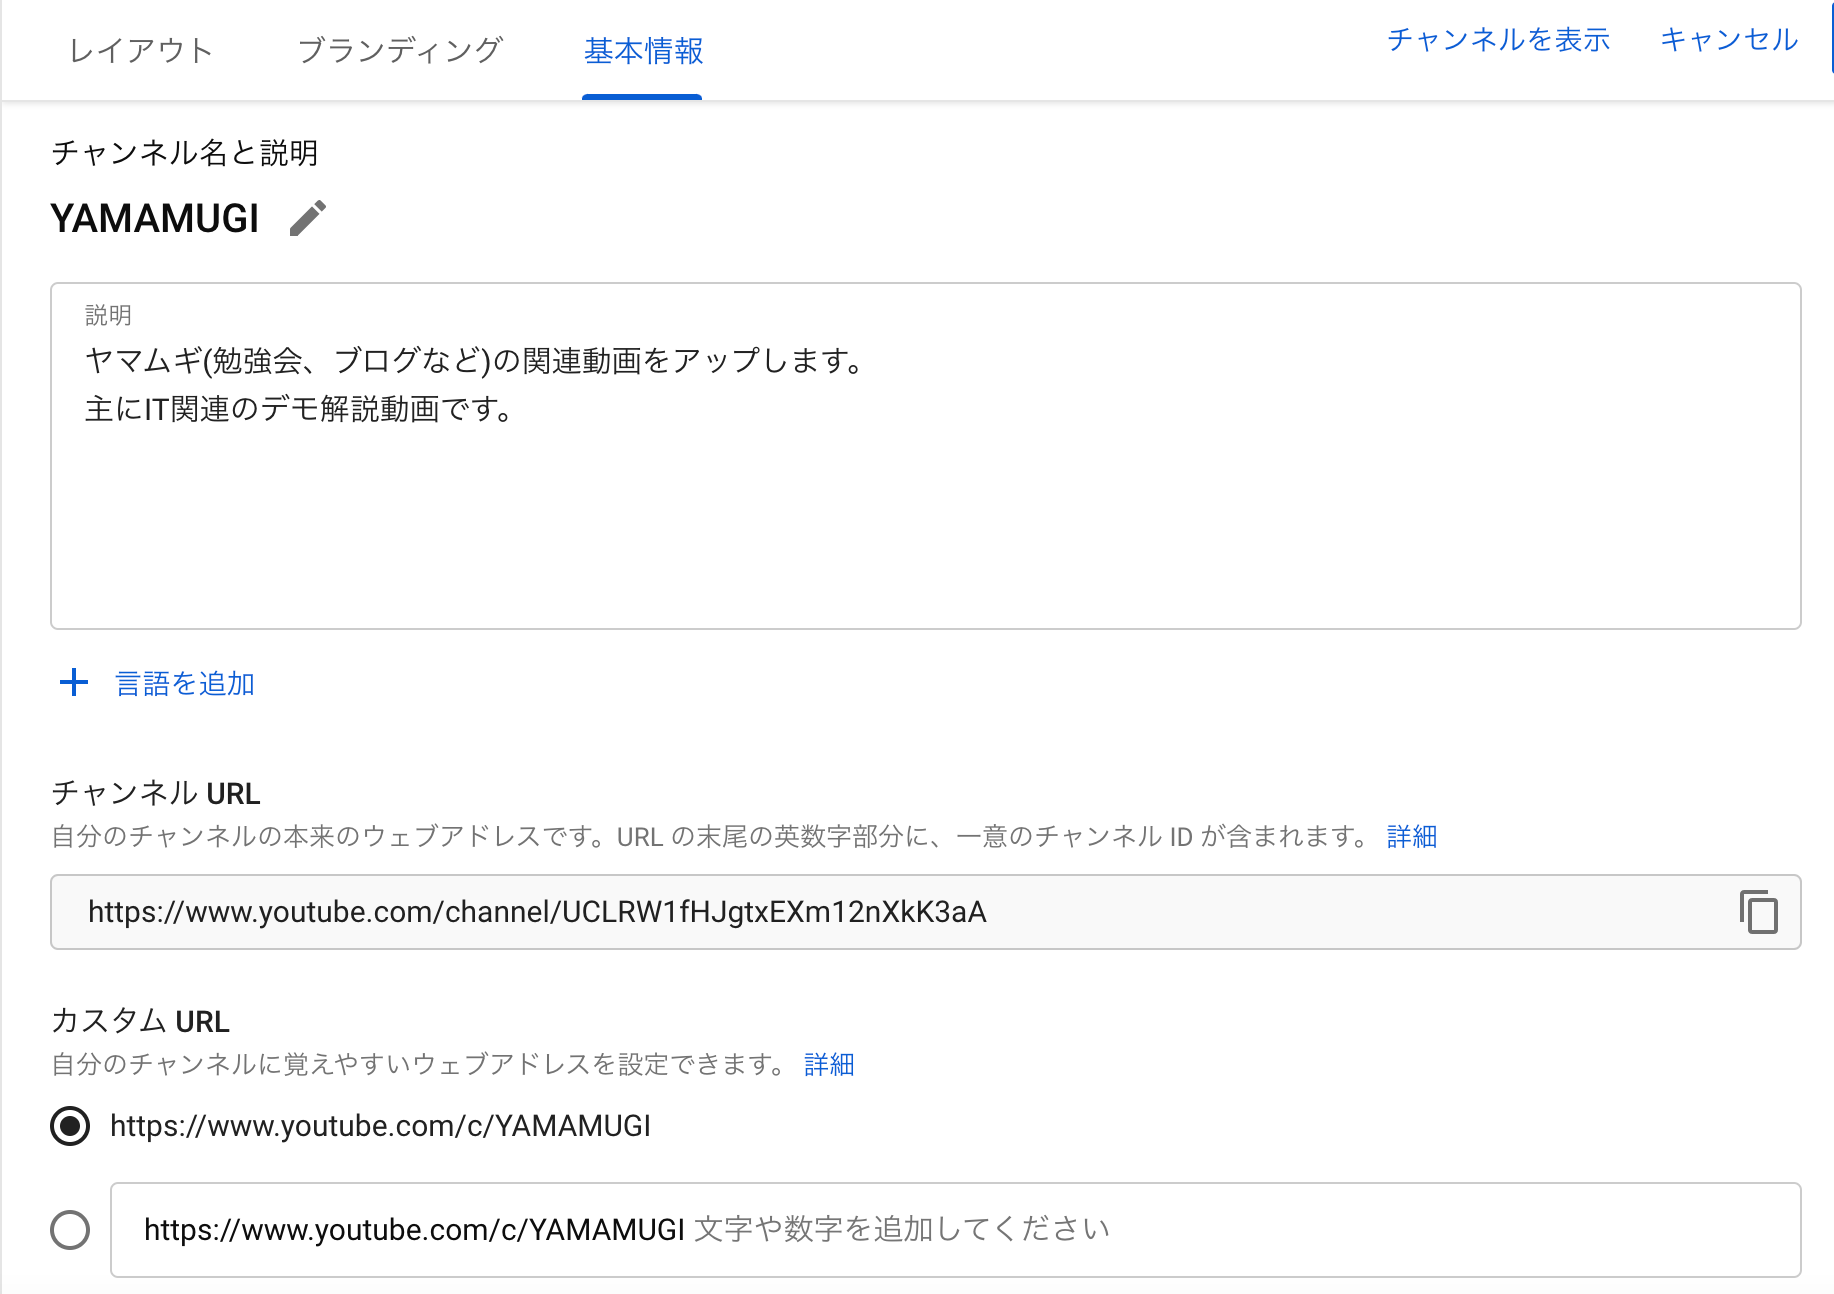Click the 説明 description text area
Viewport: 1834px width, 1294px height.
(x=926, y=456)
